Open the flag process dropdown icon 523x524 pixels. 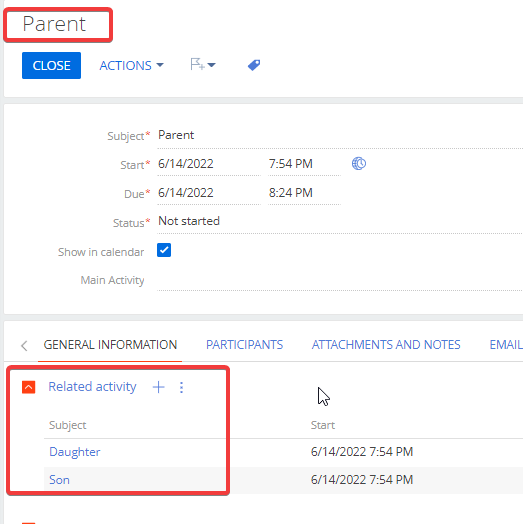(x=203, y=64)
